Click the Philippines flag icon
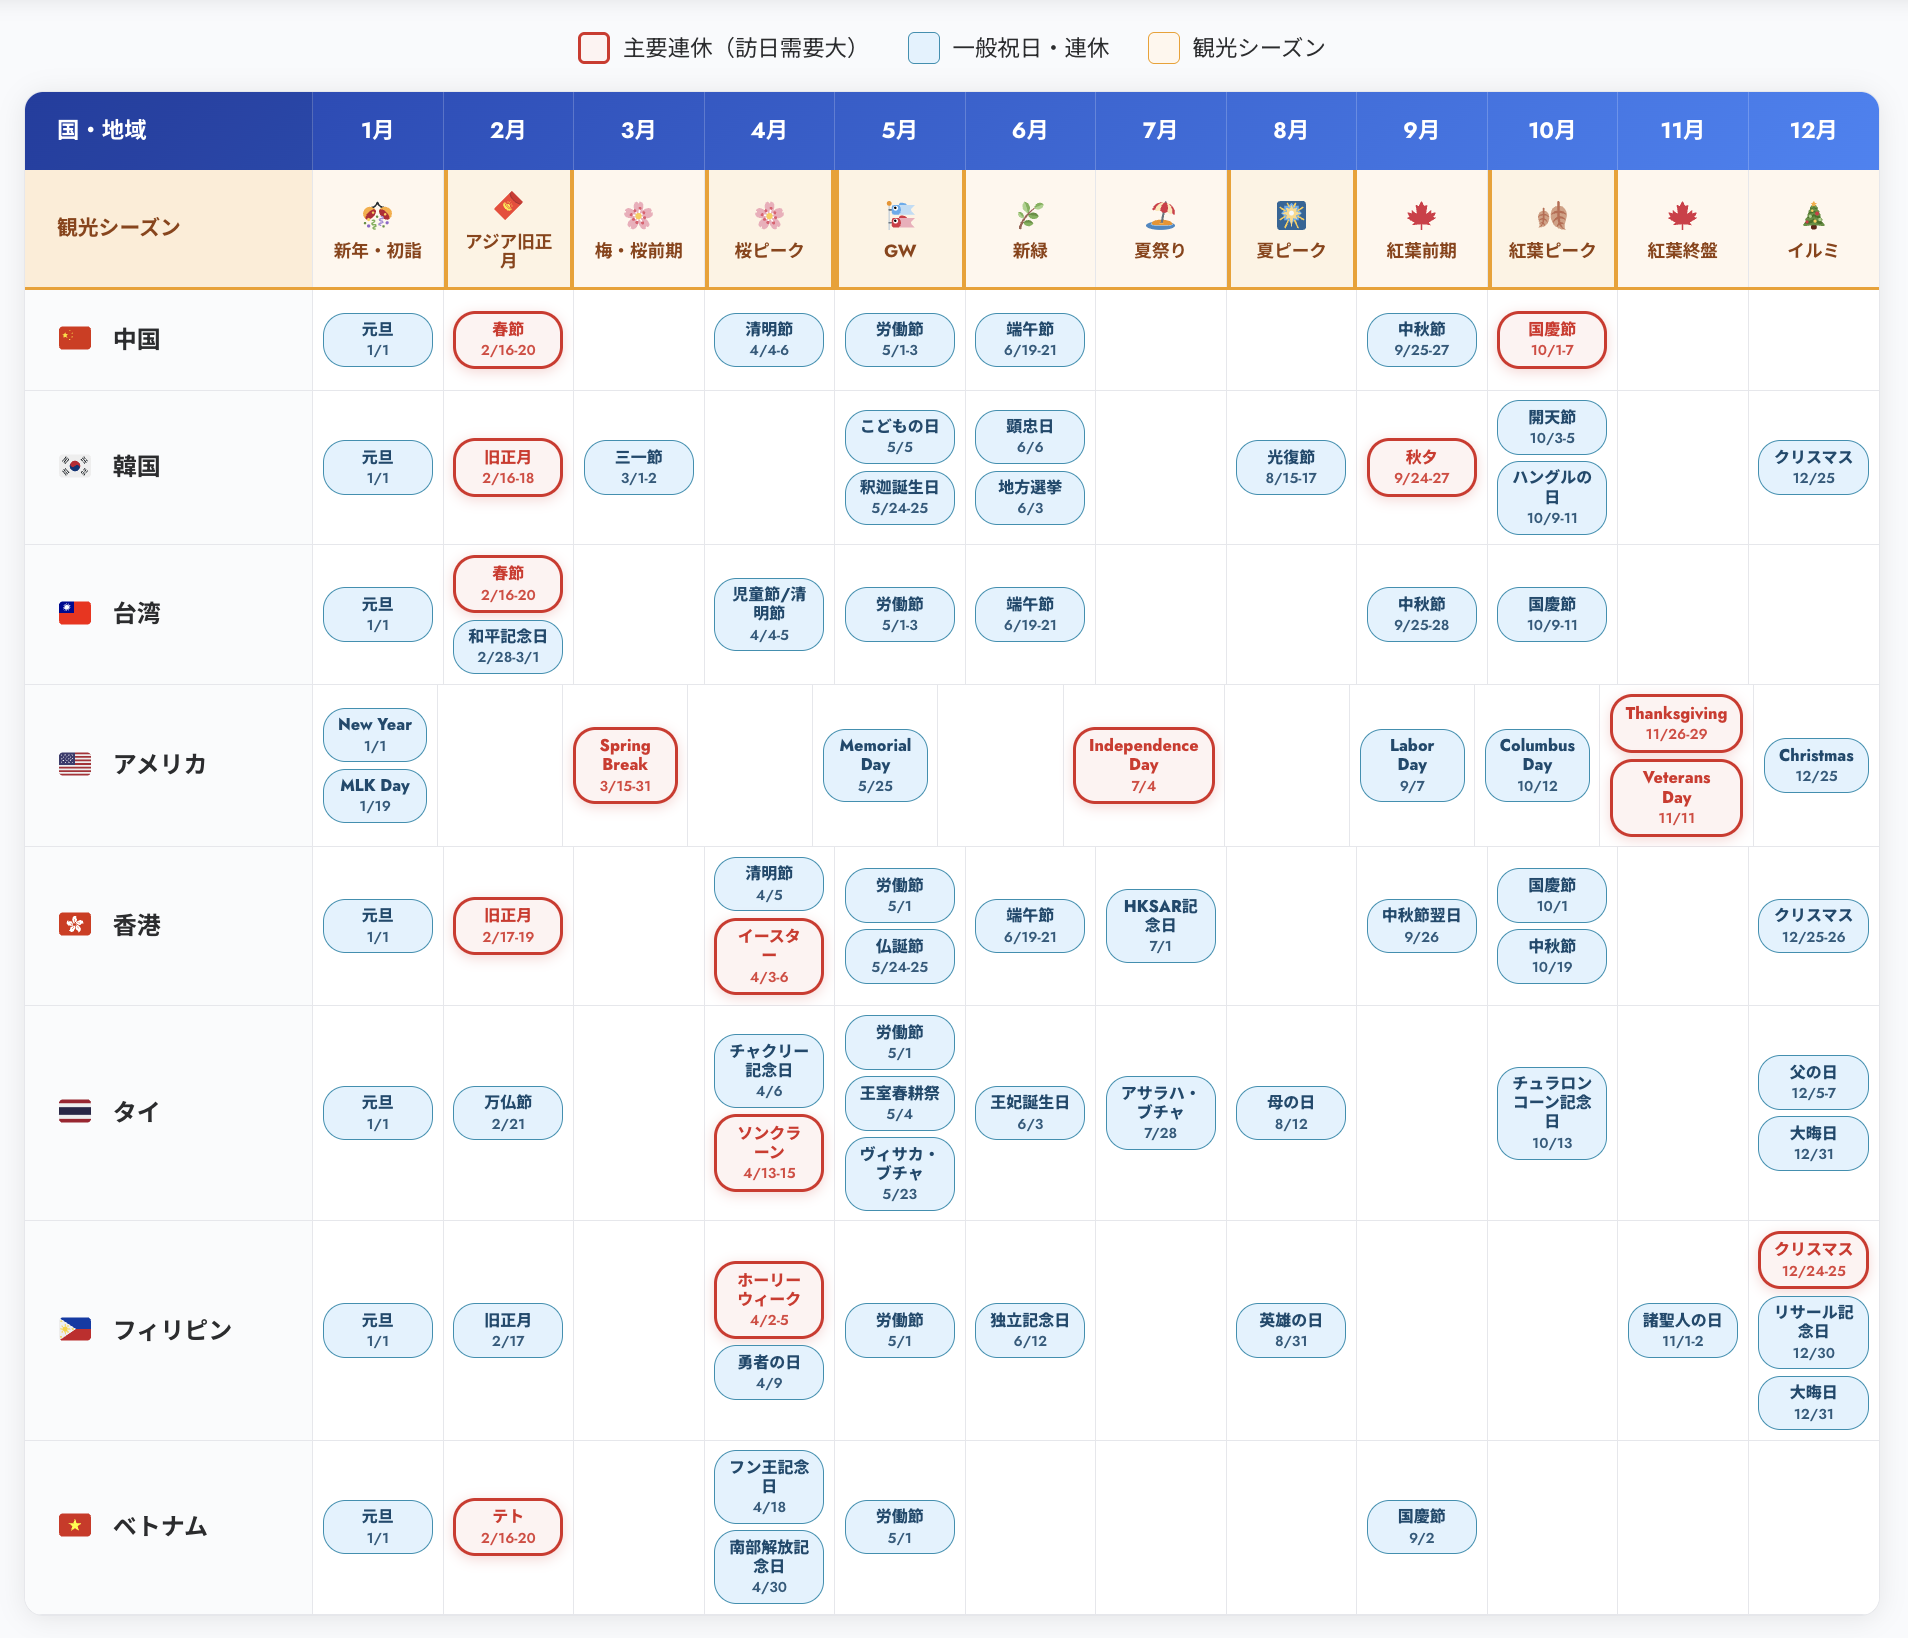 point(75,1329)
